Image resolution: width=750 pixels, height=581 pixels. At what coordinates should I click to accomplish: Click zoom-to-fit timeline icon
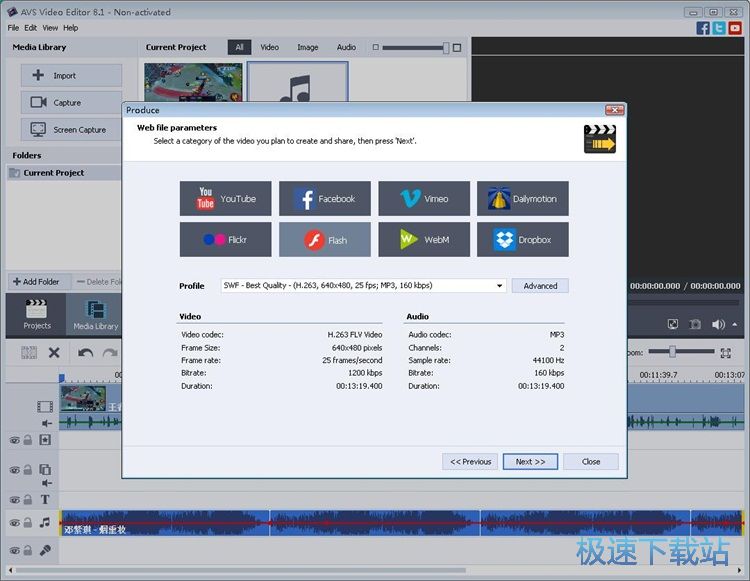point(726,353)
